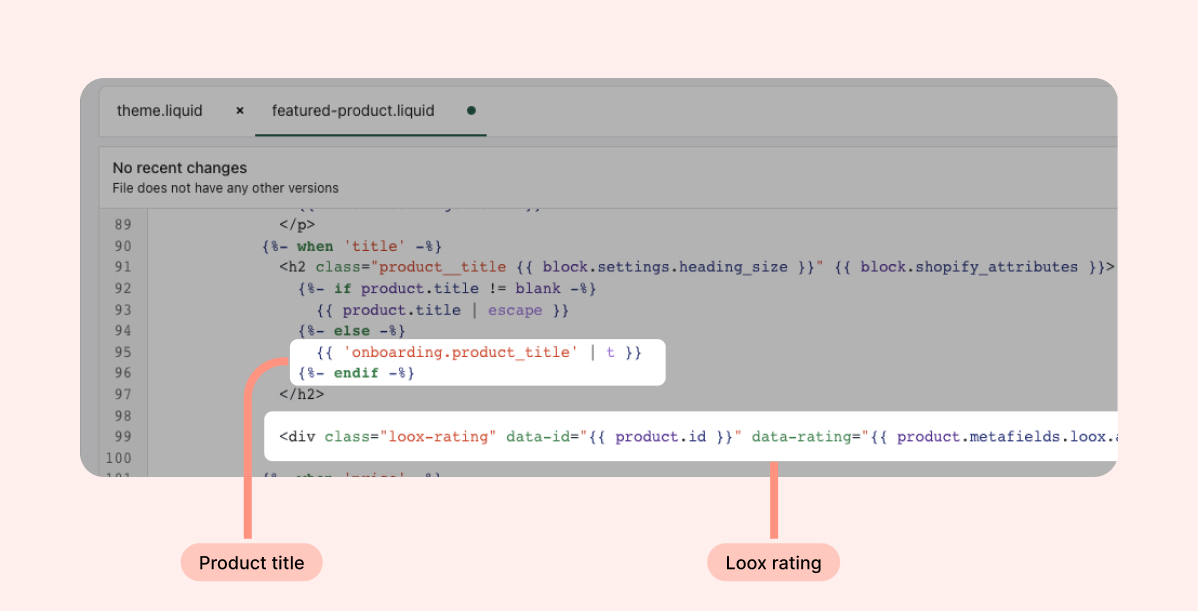Switch to the theme.liquid tab
Screen dimensions: 1198x611
pyautogui.click(x=159, y=111)
